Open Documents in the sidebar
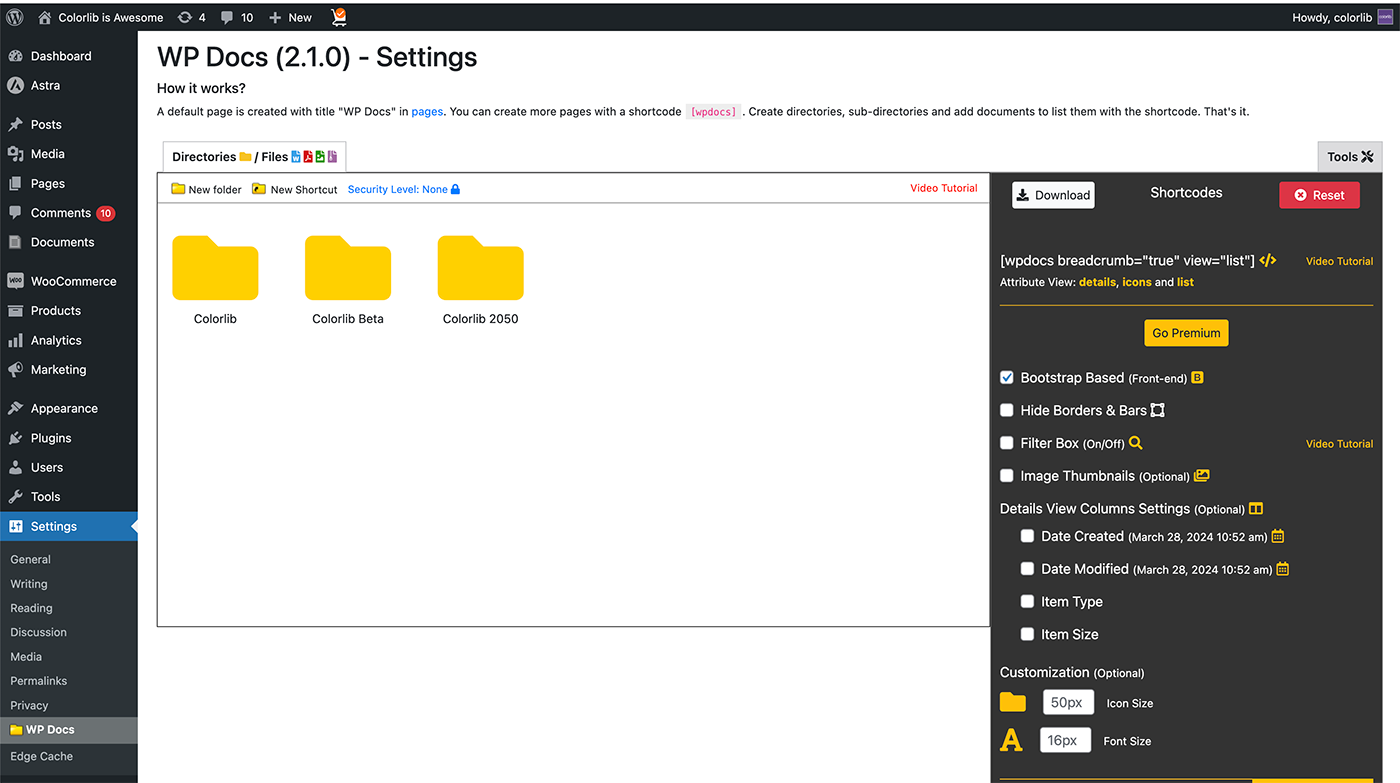 click(x=69, y=242)
